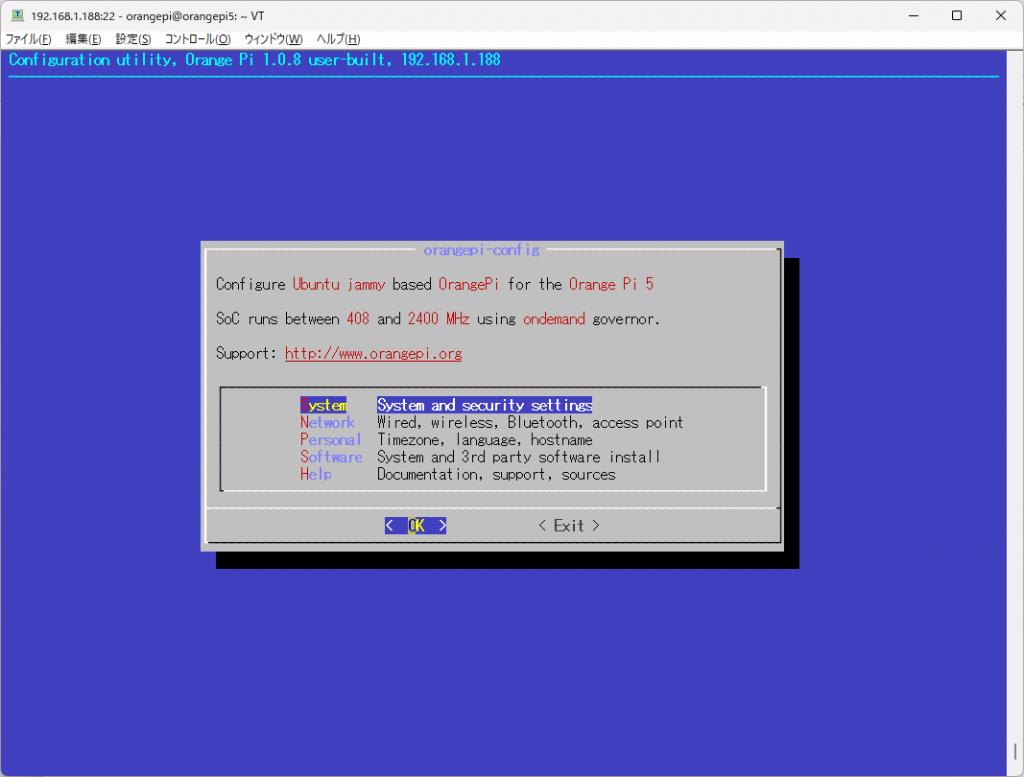Click the vertical scrollbar of the terminal
The height and width of the screenshot is (777, 1024).
(x=1015, y=411)
